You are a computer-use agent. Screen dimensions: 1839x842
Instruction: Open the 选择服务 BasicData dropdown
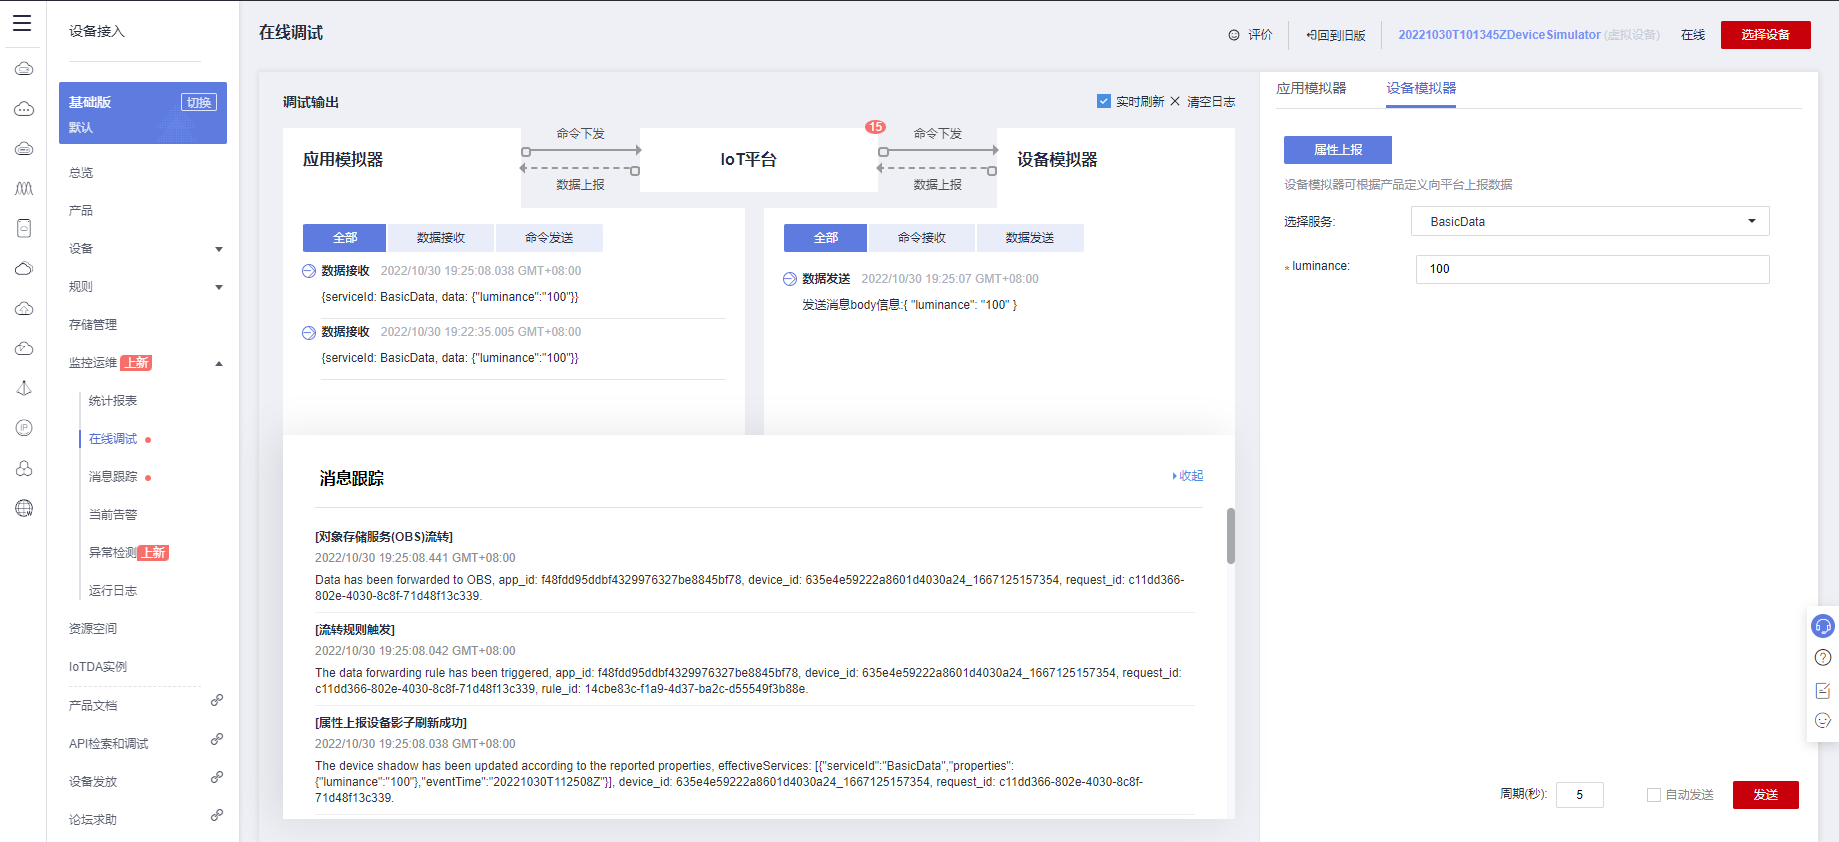[1590, 221]
